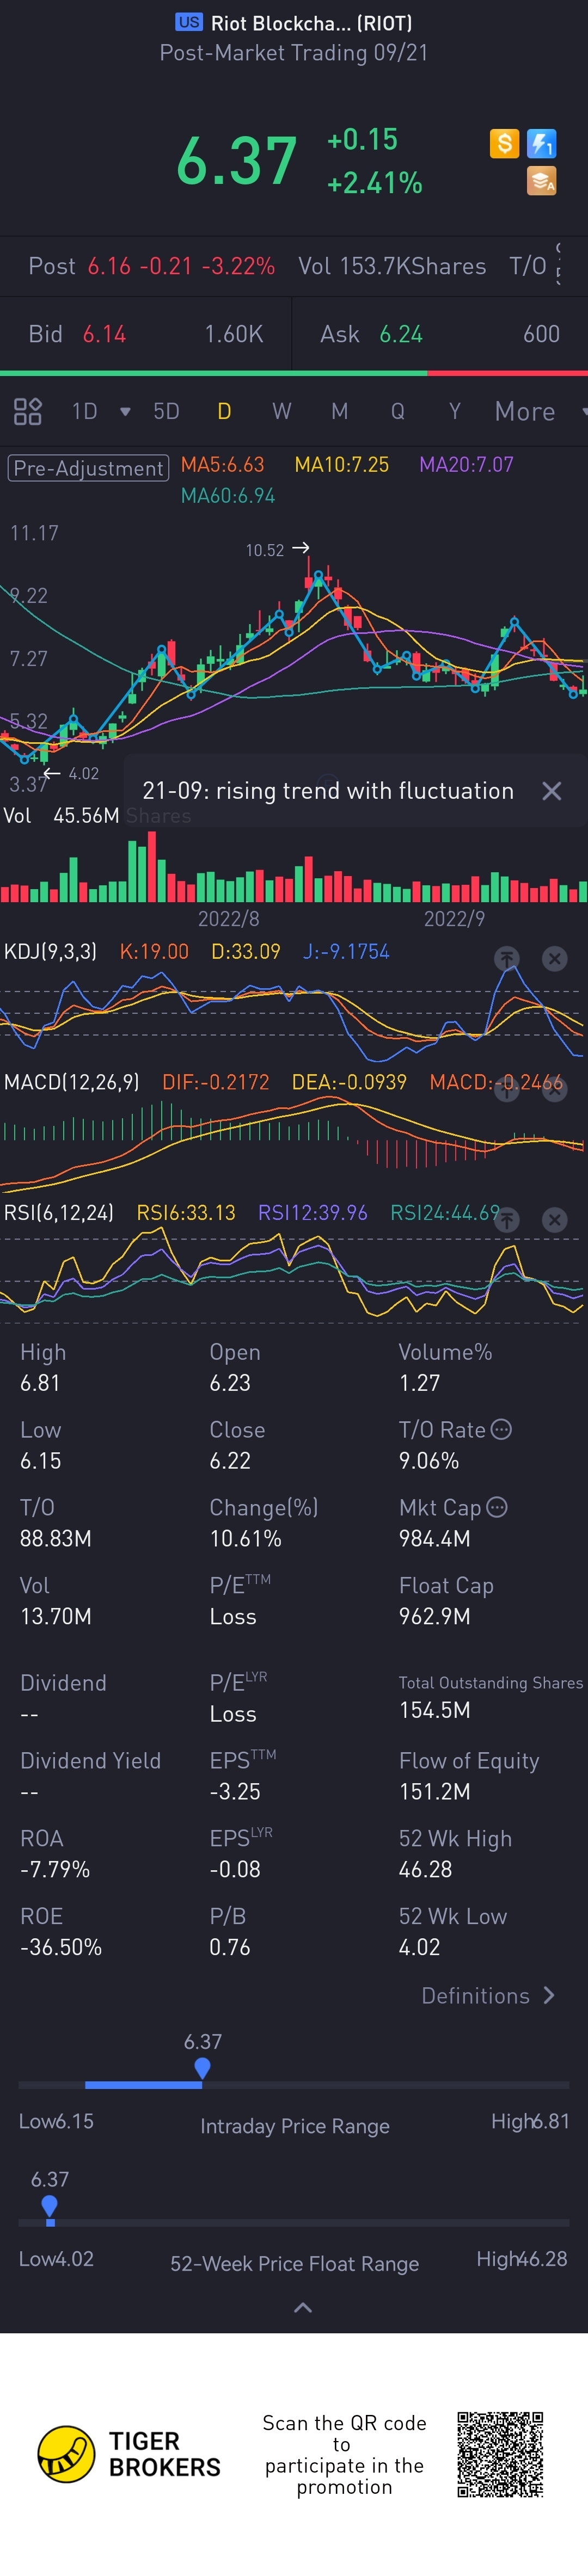Tap the 10.52 high price marker
This screenshot has height=2576, width=588.
coord(277,549)
